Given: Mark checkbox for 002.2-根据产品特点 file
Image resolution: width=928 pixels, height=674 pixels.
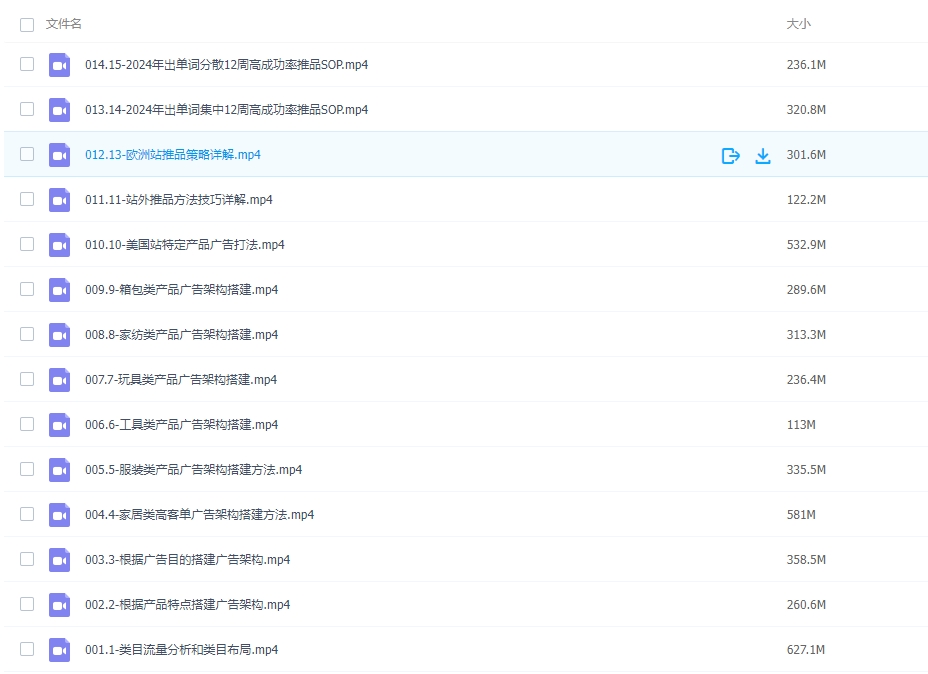Looking at the screenshot, I should pyautogui.click(x=27, y=604).
